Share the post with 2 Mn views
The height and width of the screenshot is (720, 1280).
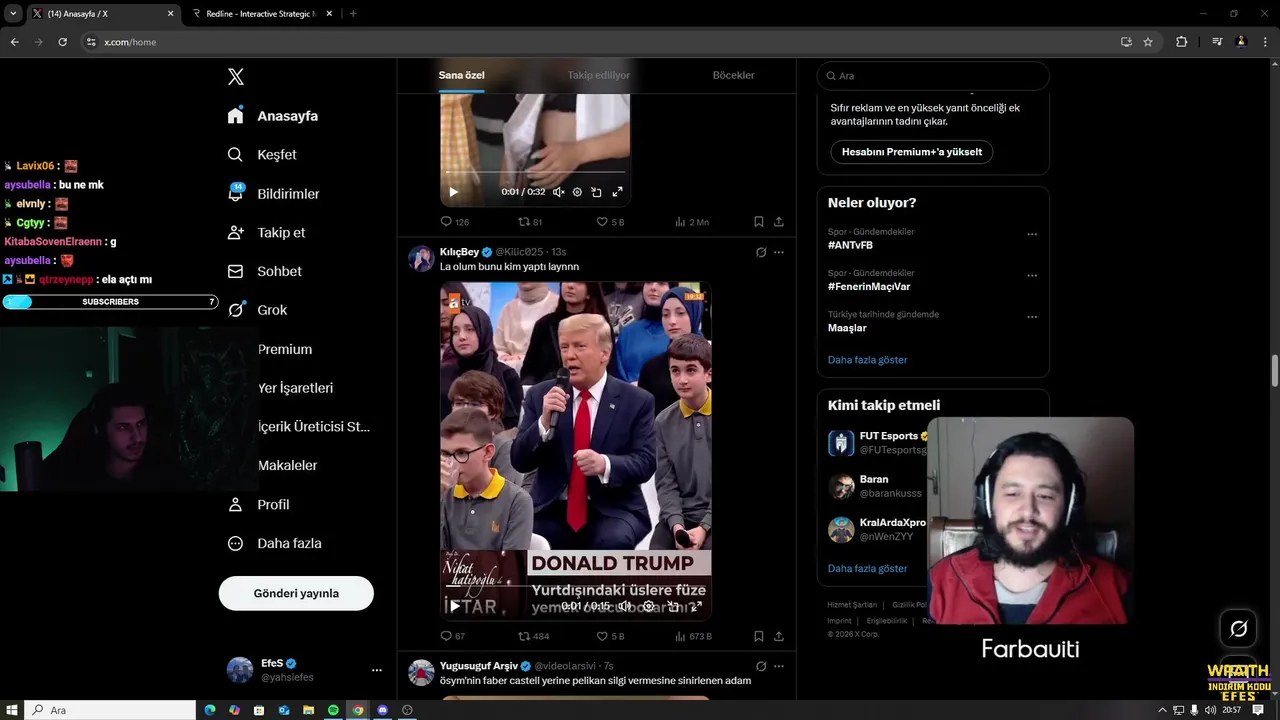(779, 222)
